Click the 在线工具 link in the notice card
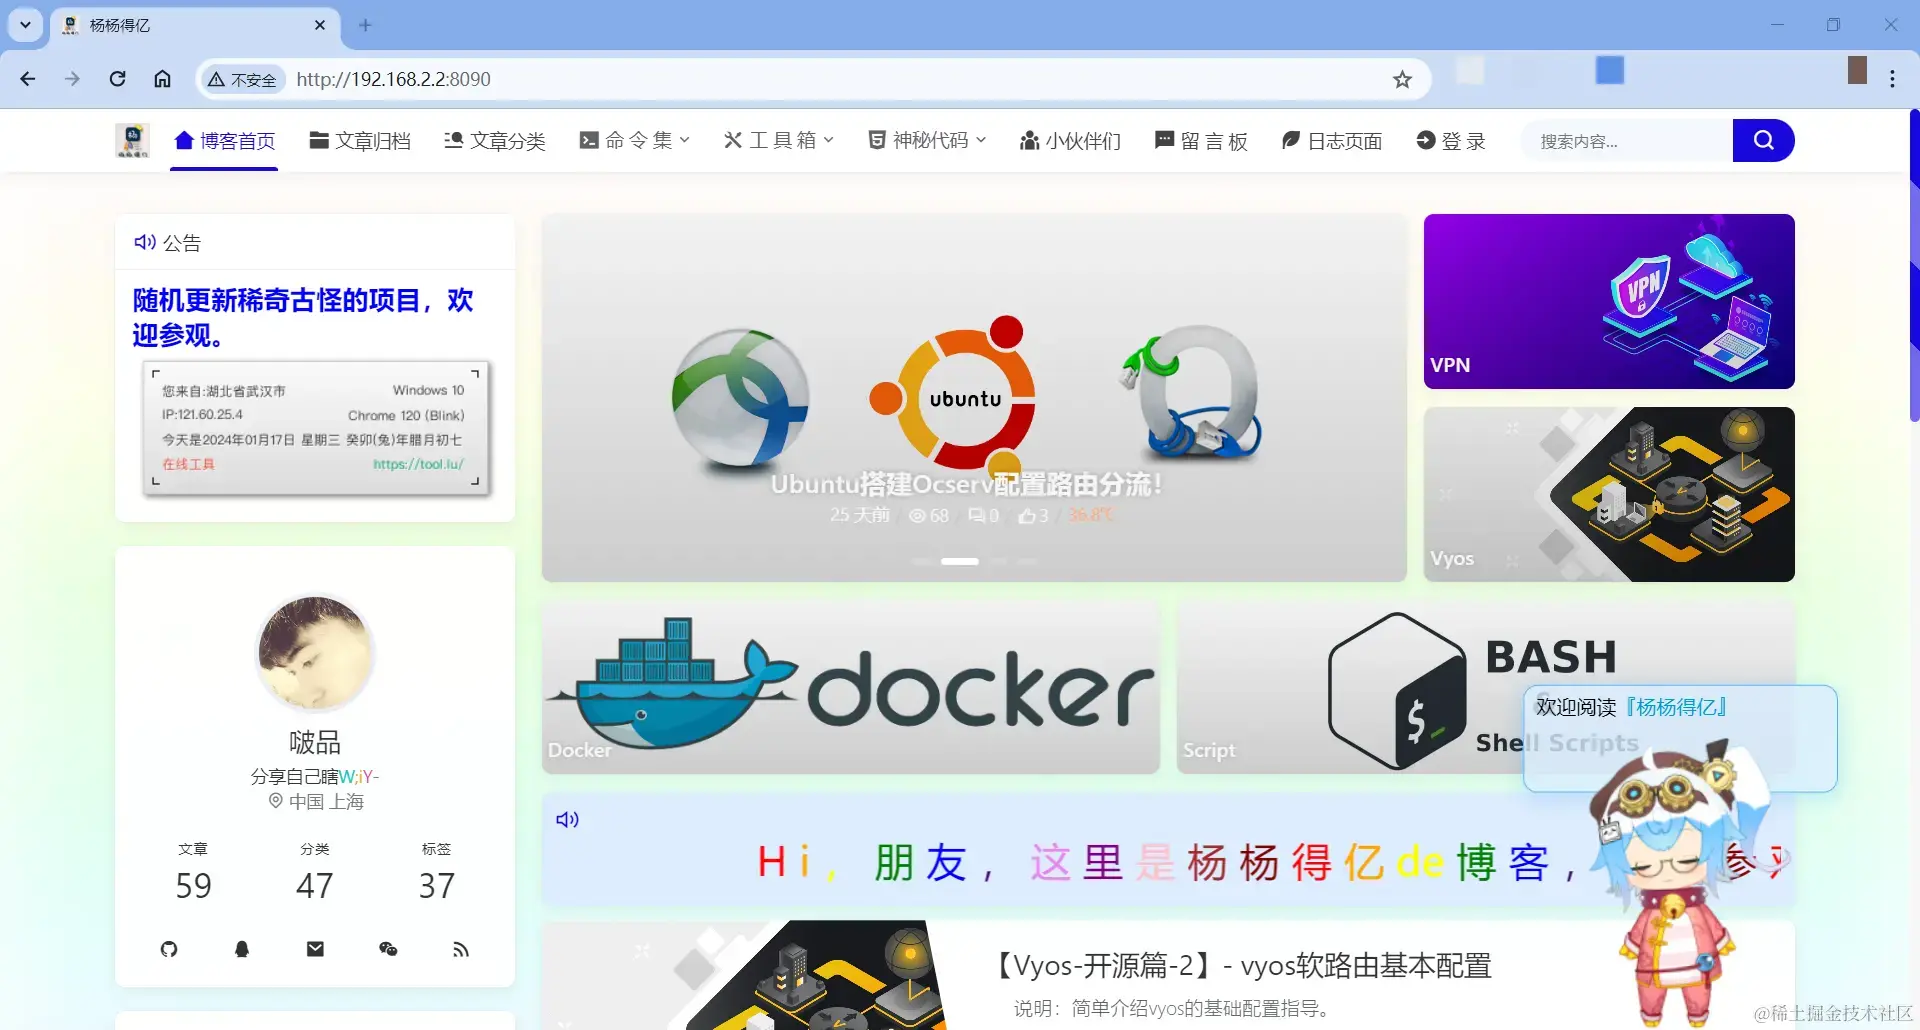1920x1030 pixels. 188,464
